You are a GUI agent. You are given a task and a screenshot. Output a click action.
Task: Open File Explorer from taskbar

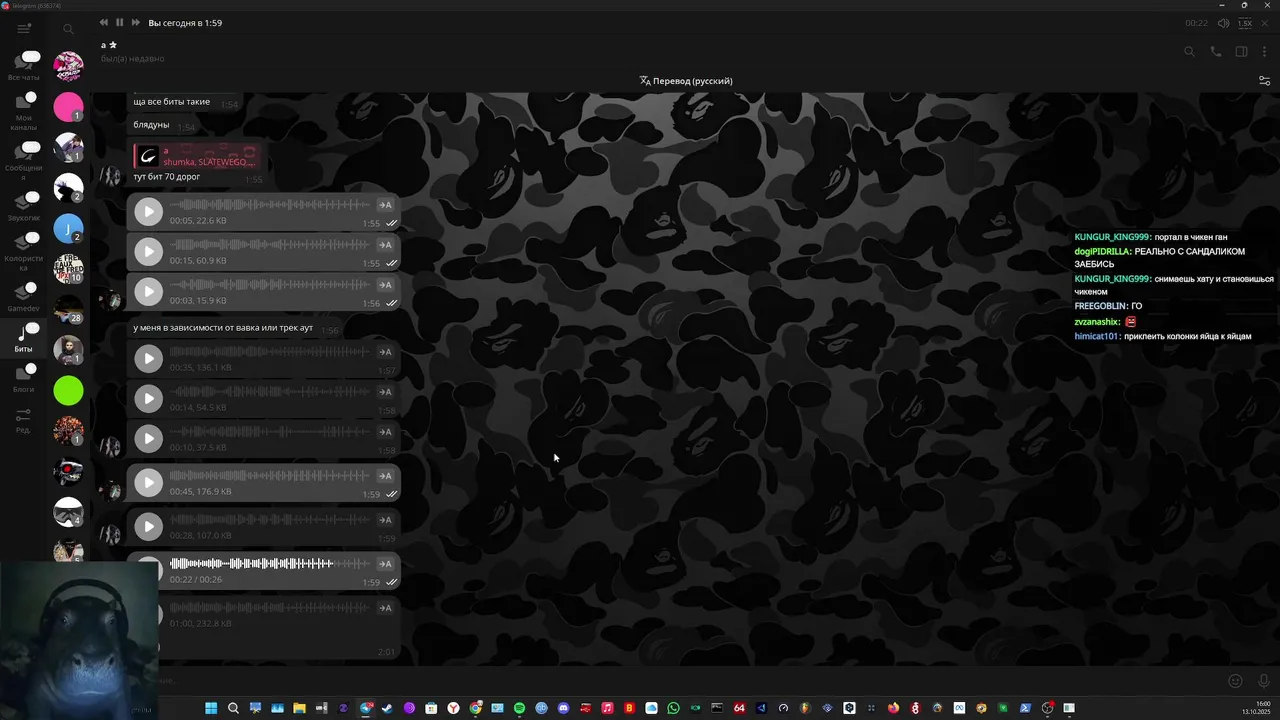(299, 708)
